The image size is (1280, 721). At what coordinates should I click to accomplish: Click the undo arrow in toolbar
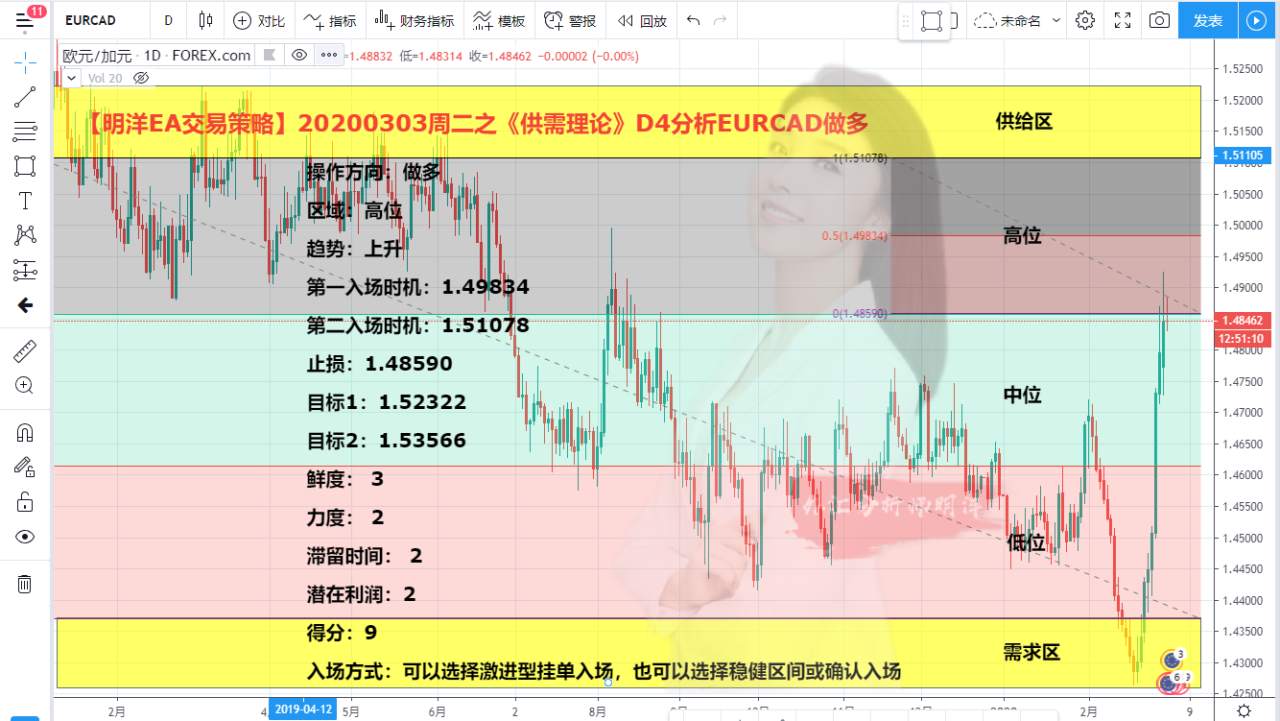pyautogui.click(x=693, y=20)
